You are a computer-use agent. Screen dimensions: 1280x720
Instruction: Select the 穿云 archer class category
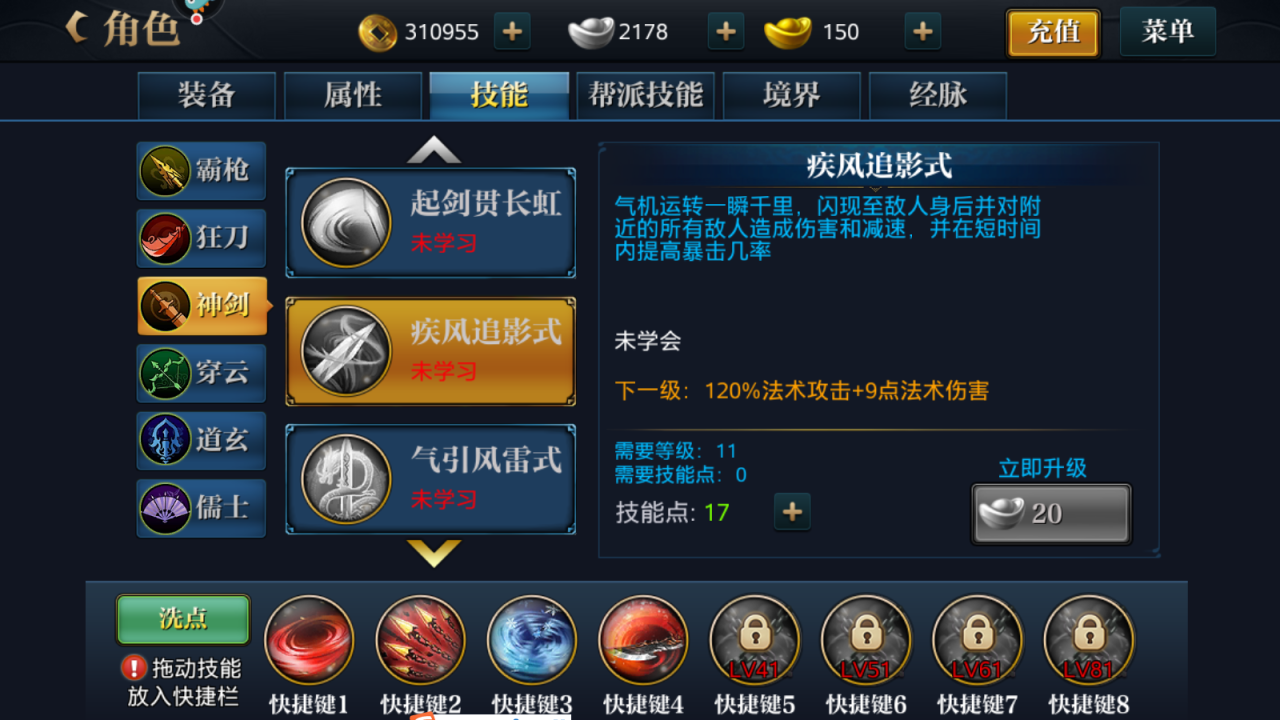201,373
